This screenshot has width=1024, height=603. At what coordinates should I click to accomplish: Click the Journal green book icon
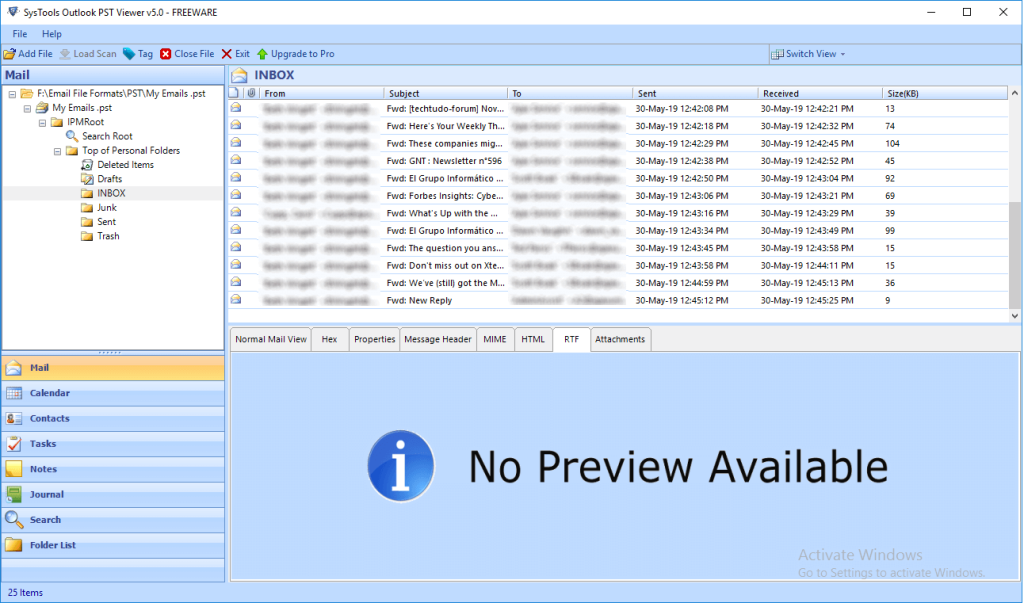pos(14,495)
